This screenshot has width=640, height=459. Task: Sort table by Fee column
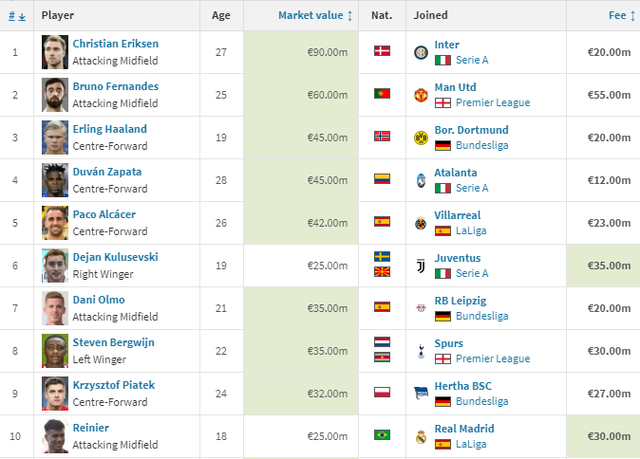coord(617,16)
